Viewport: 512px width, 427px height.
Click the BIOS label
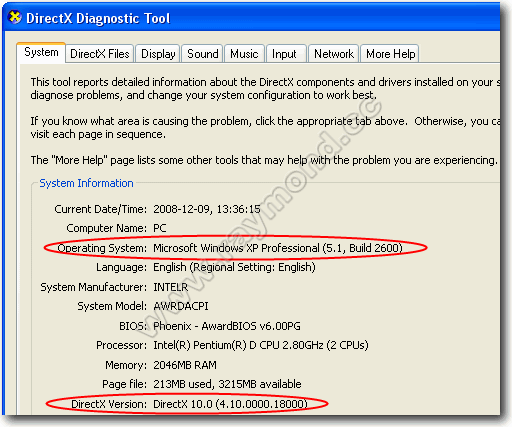pyautogui.click(x=133, y=326)
